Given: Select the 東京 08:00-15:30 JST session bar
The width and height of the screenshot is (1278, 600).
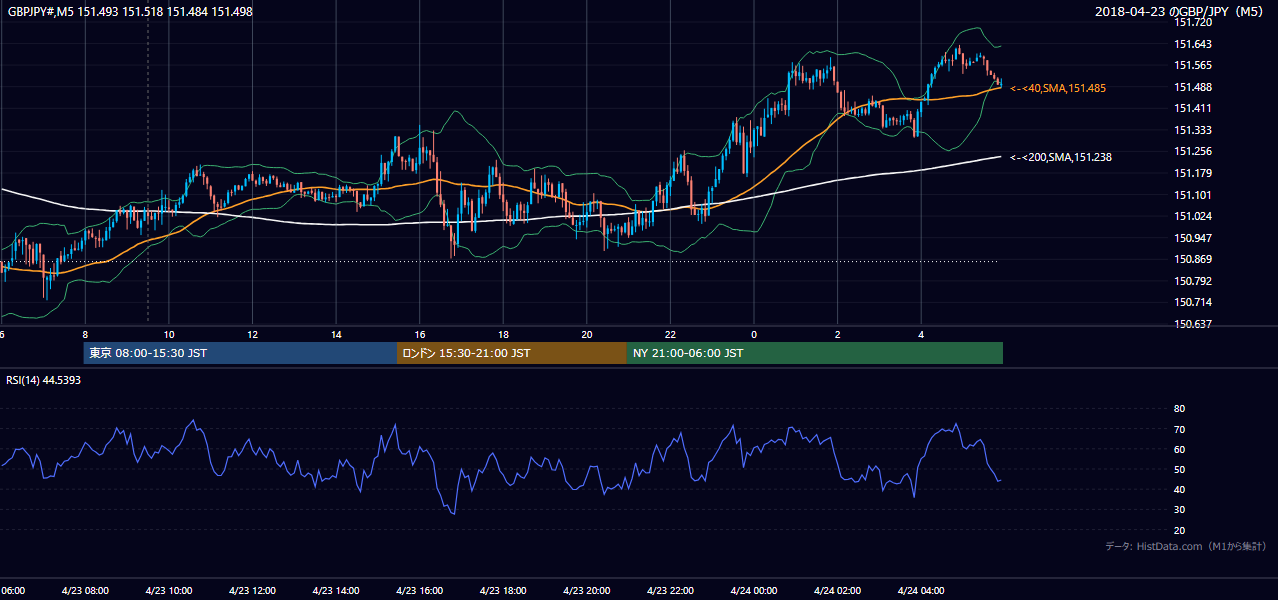Looking at the screenshot, I should (x=240, y=353).
